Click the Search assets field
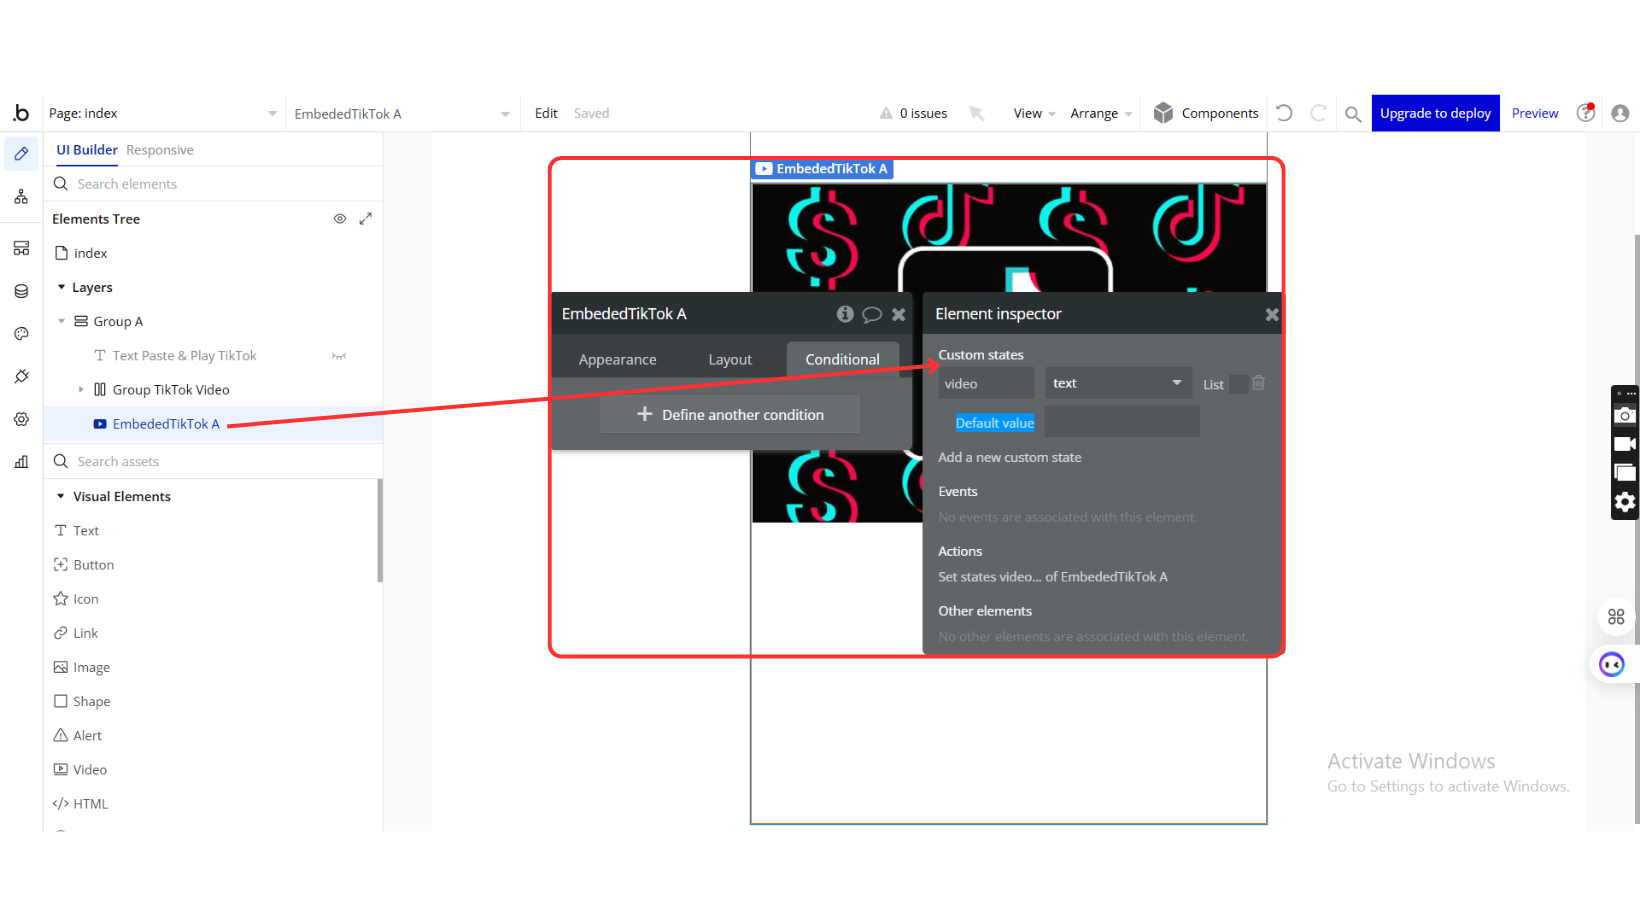Screen dimensions: 1640x924 click(x=214, y=461)
